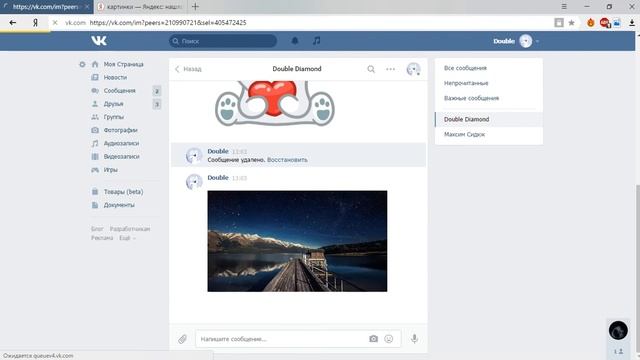640x360 pixels.
Task: Open the three-dots chat actions menu
Action: point(390,69)
